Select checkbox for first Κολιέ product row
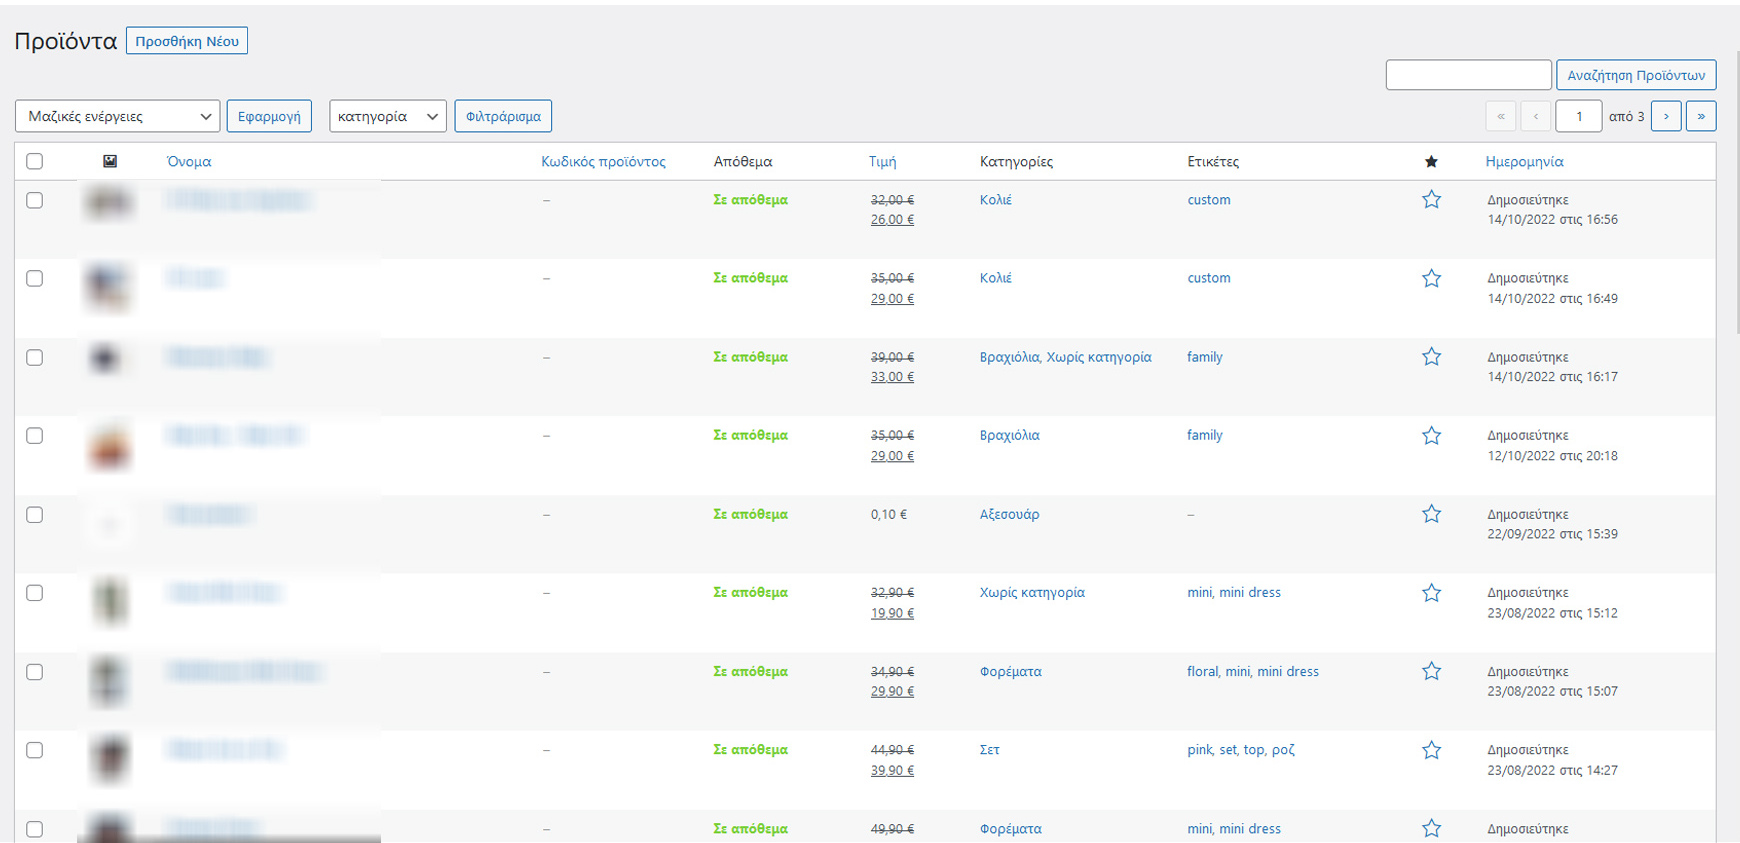Image resolution: width=1740 pixels, height=843 pixels. (x=35, y=200)
